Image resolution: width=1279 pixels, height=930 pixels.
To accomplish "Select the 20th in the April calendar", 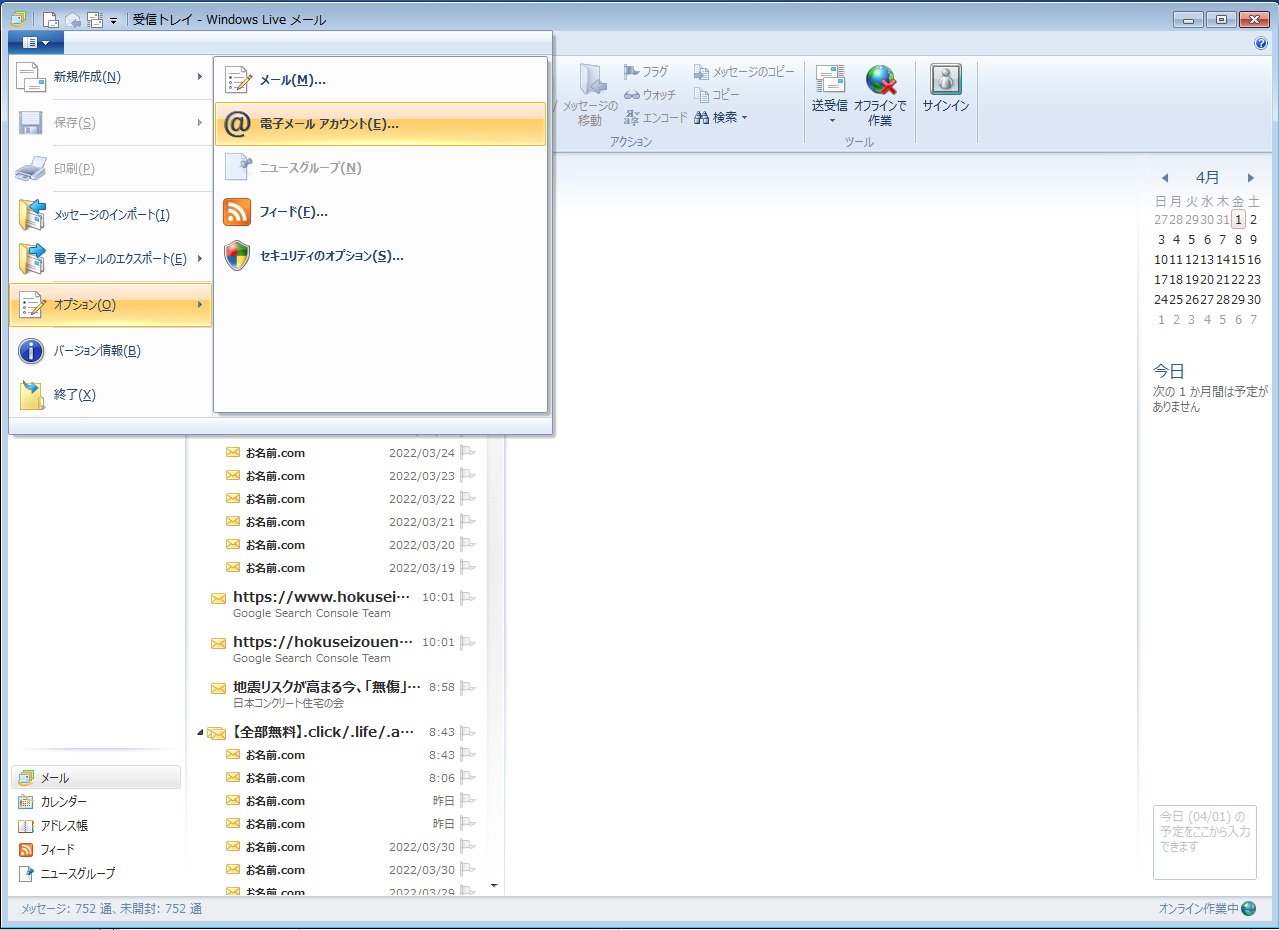I will pyautogui.click(x=1207, y=280).
